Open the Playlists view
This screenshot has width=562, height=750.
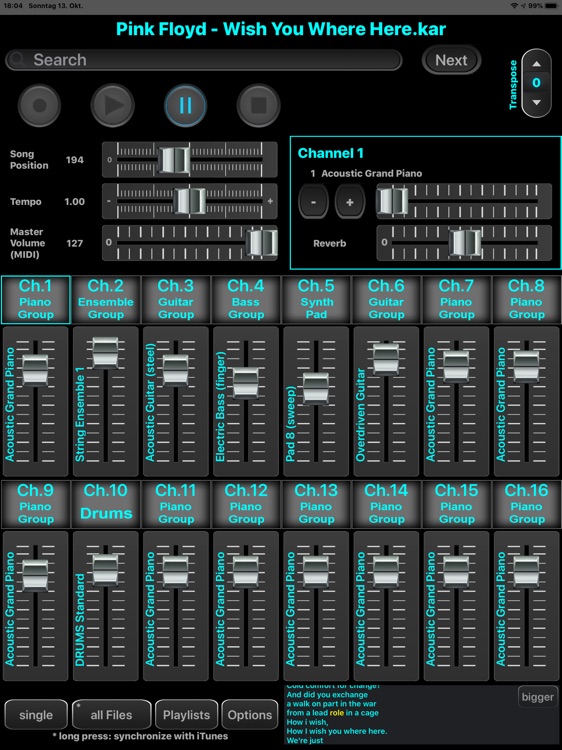187,715
